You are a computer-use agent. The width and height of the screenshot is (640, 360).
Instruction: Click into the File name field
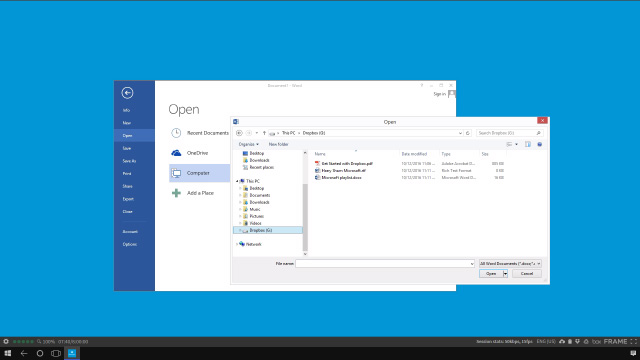(385, 264)
